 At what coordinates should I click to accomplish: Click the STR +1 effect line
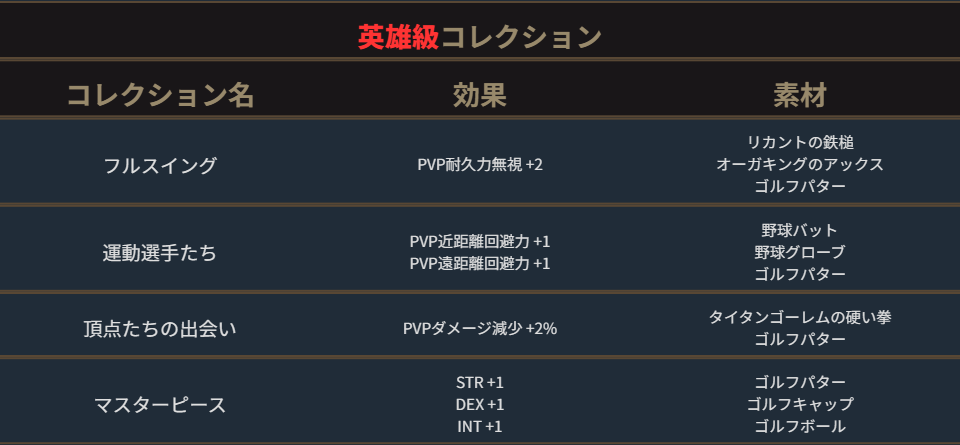(480, 383)
